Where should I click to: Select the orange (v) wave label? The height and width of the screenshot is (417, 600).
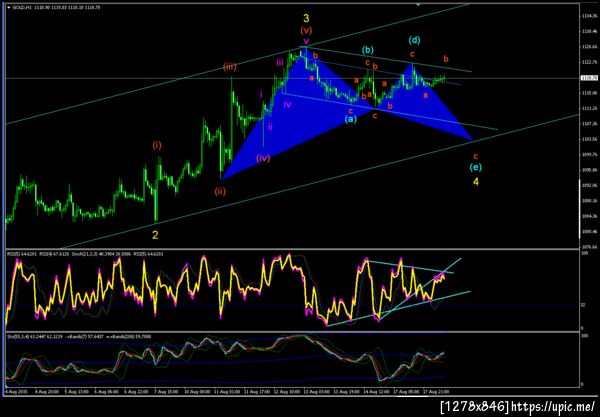pyautogui.click(x=306, y=30)
